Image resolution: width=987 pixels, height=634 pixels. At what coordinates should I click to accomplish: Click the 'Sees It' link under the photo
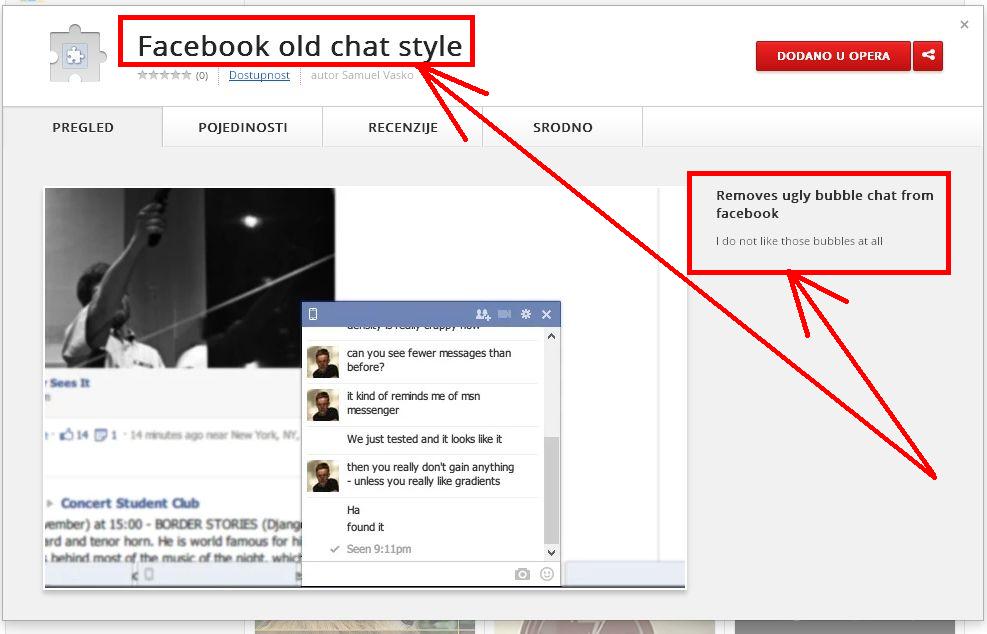click(x=69, y=383)
